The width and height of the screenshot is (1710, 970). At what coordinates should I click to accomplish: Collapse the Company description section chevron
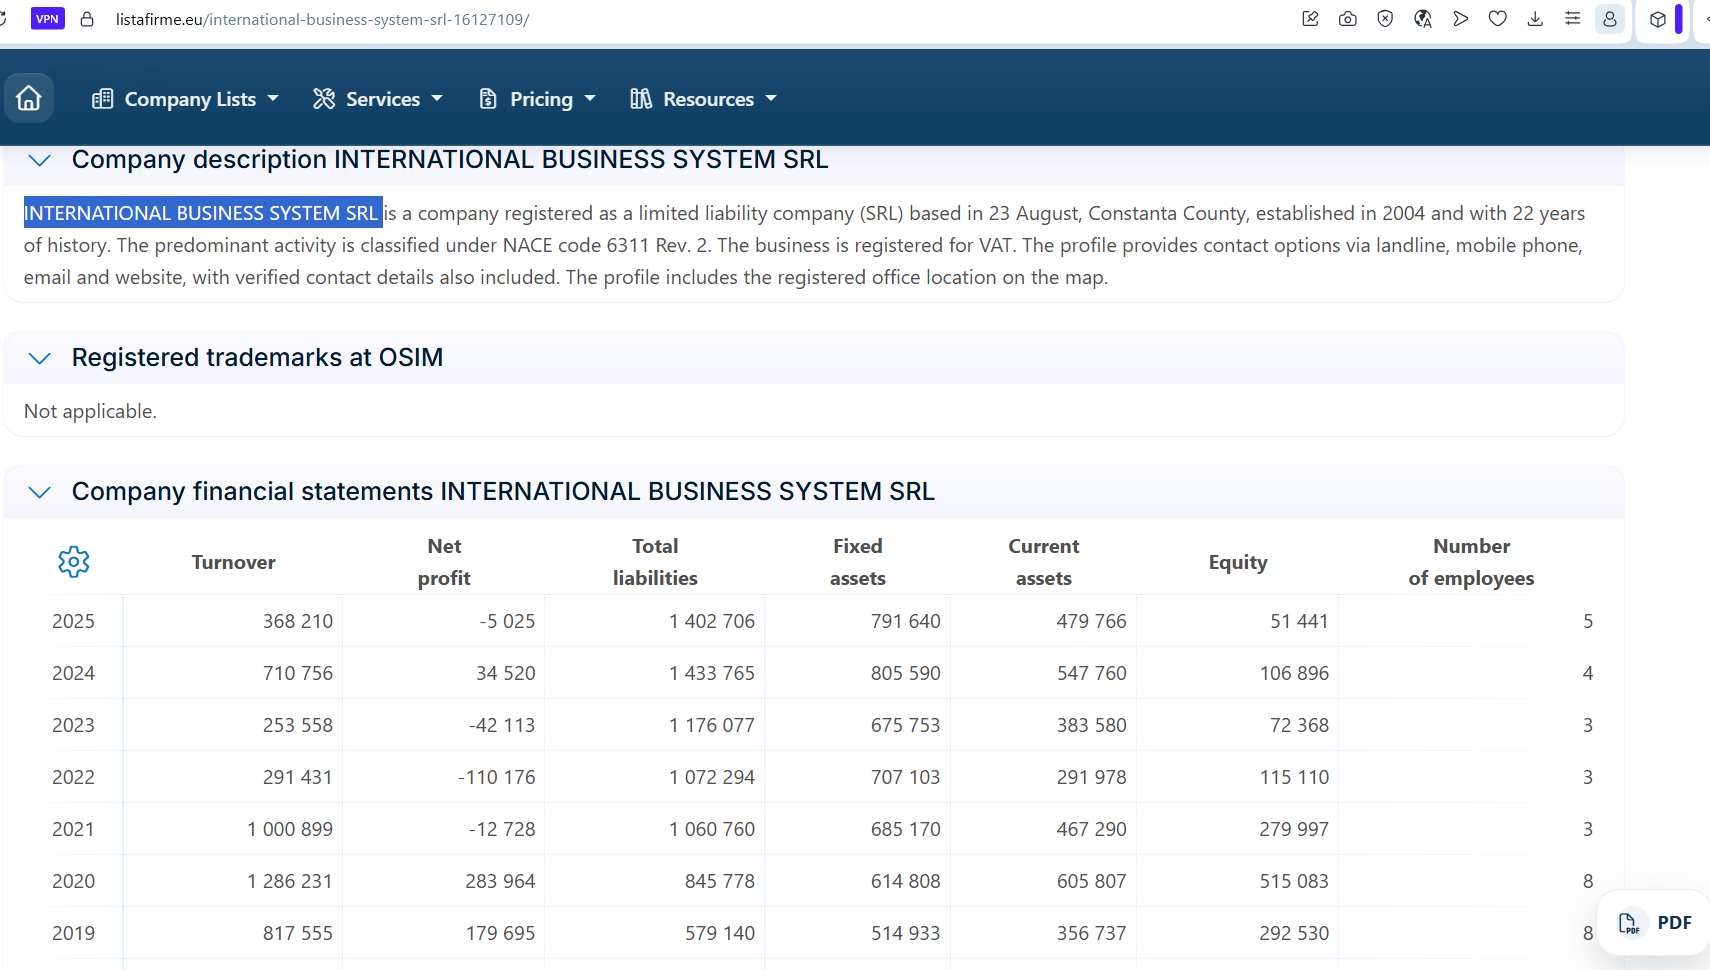point(40,160)
